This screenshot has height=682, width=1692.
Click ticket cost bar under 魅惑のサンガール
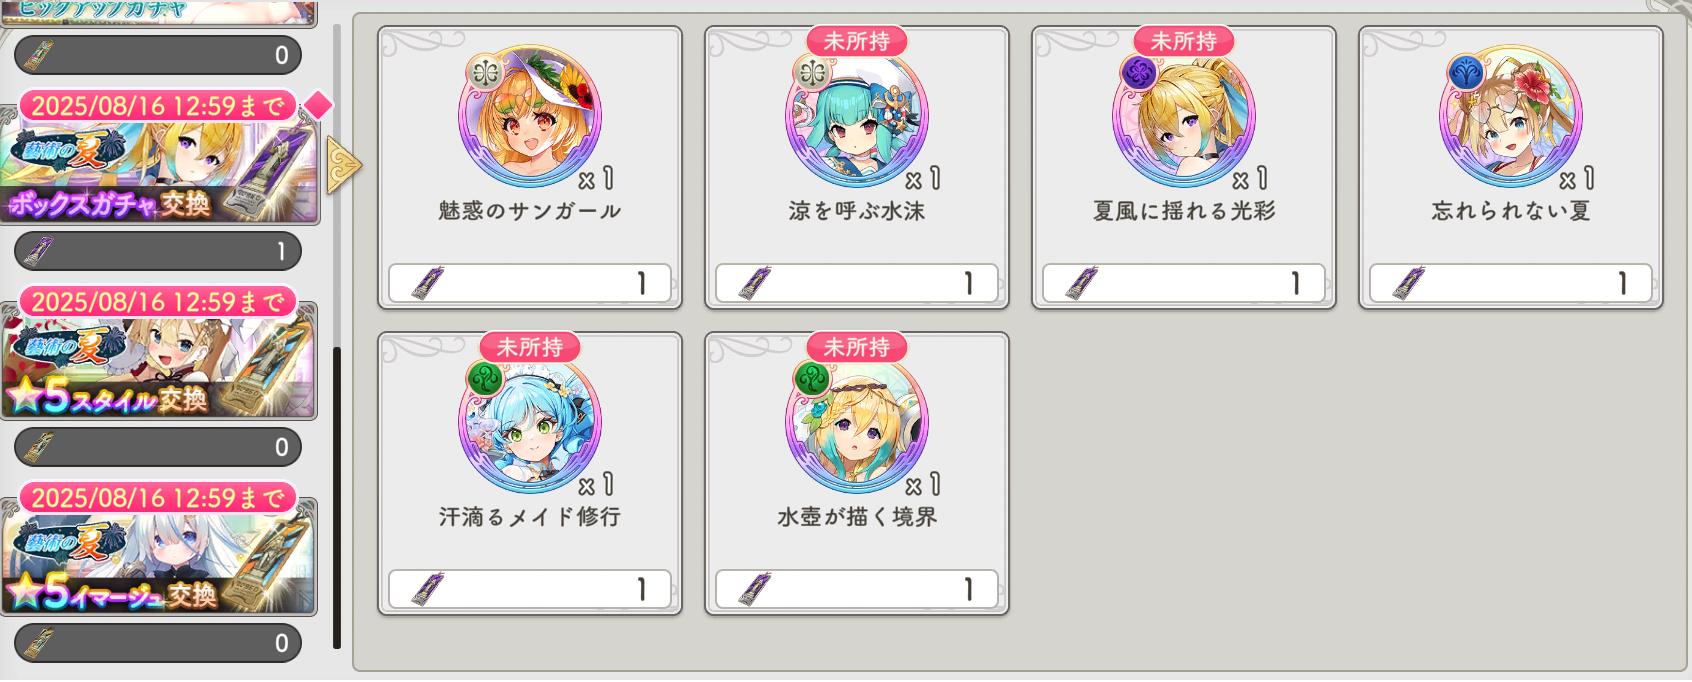click(x=529, y=284)
